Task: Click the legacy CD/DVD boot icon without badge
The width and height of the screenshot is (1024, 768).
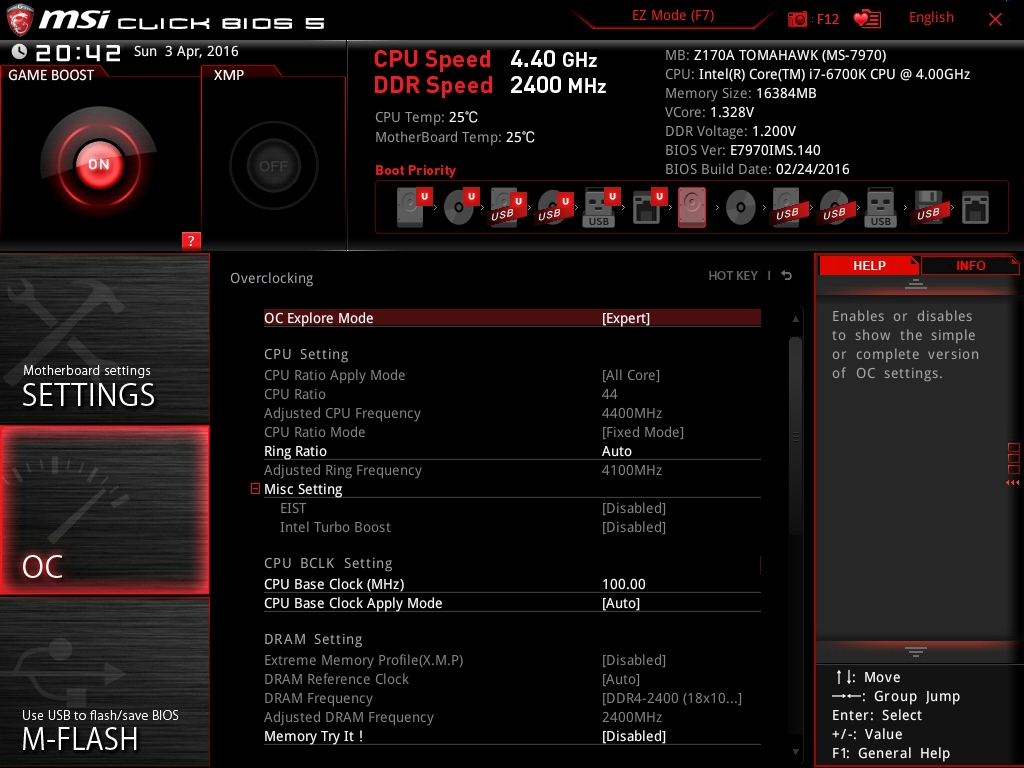Action: [741, 208]
